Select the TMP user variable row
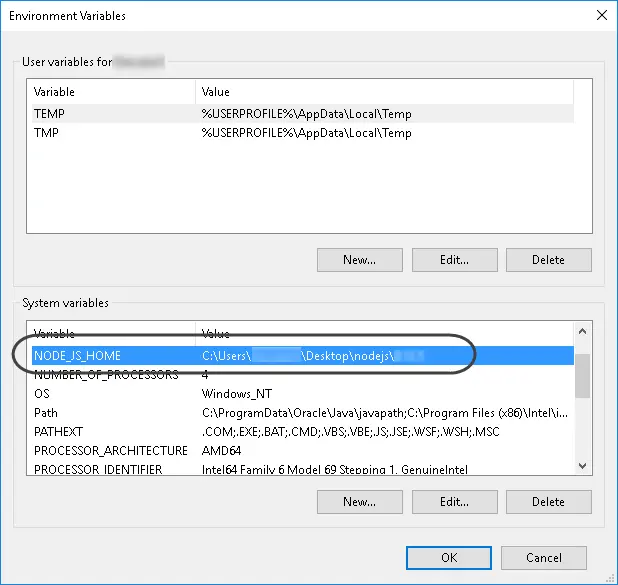 [303, 133]
